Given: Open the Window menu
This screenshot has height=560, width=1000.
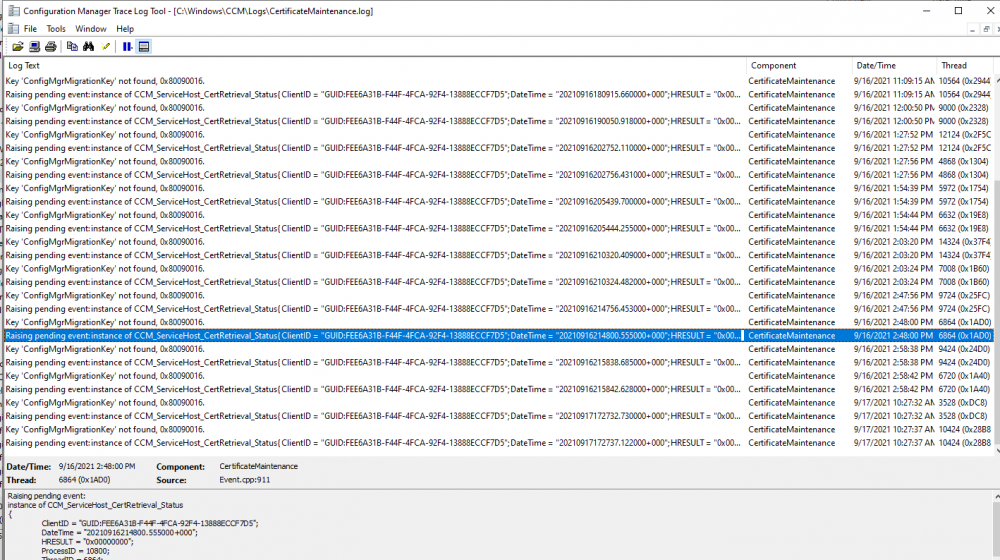Looking at the screenshot, I should (x=91, y=29).
